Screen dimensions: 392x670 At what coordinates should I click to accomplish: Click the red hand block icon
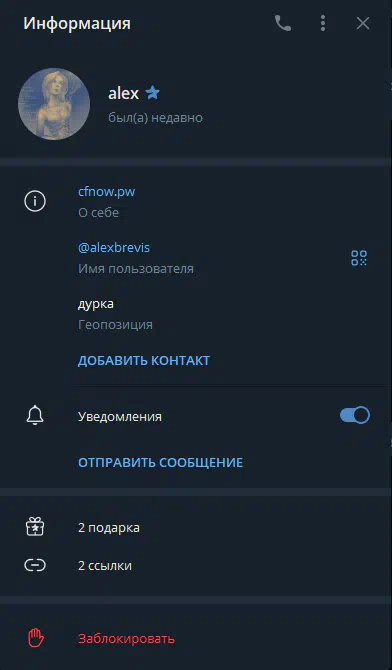(36, 638)
